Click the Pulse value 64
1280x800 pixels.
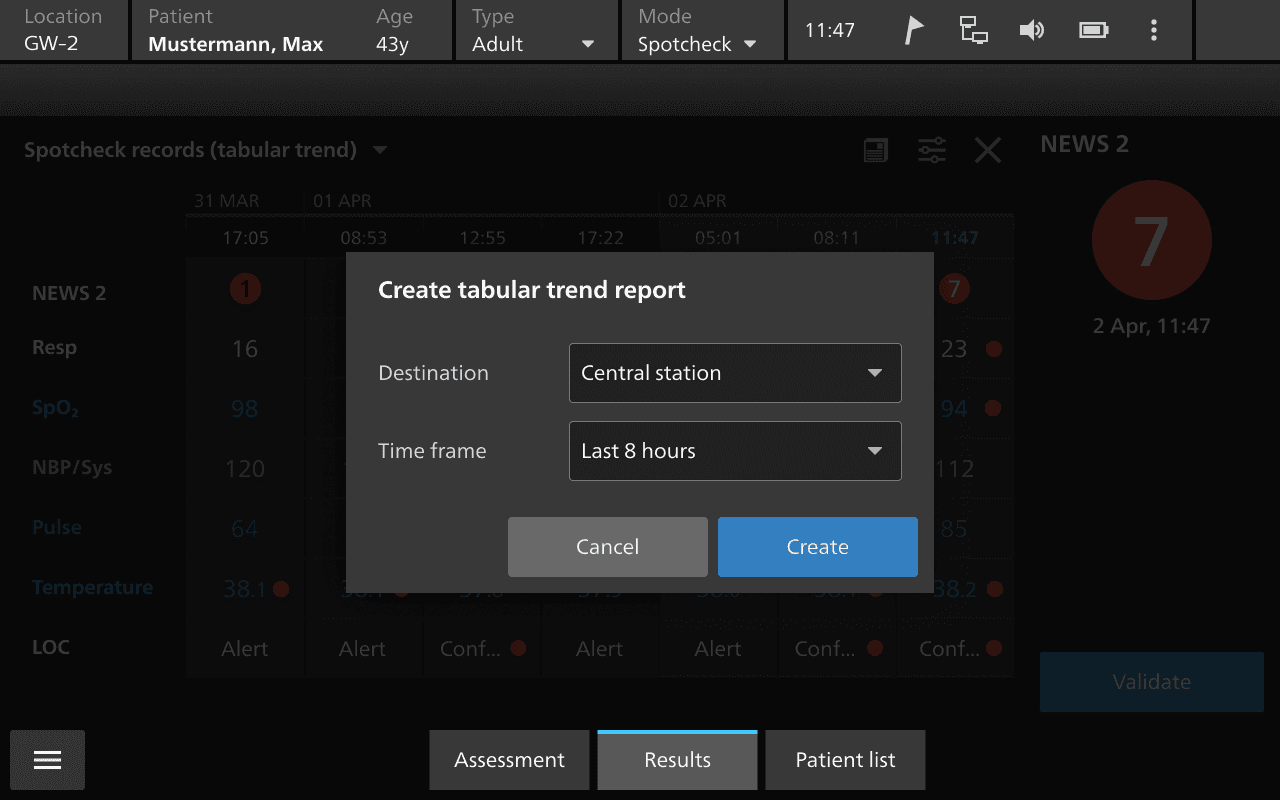point(245,529)
